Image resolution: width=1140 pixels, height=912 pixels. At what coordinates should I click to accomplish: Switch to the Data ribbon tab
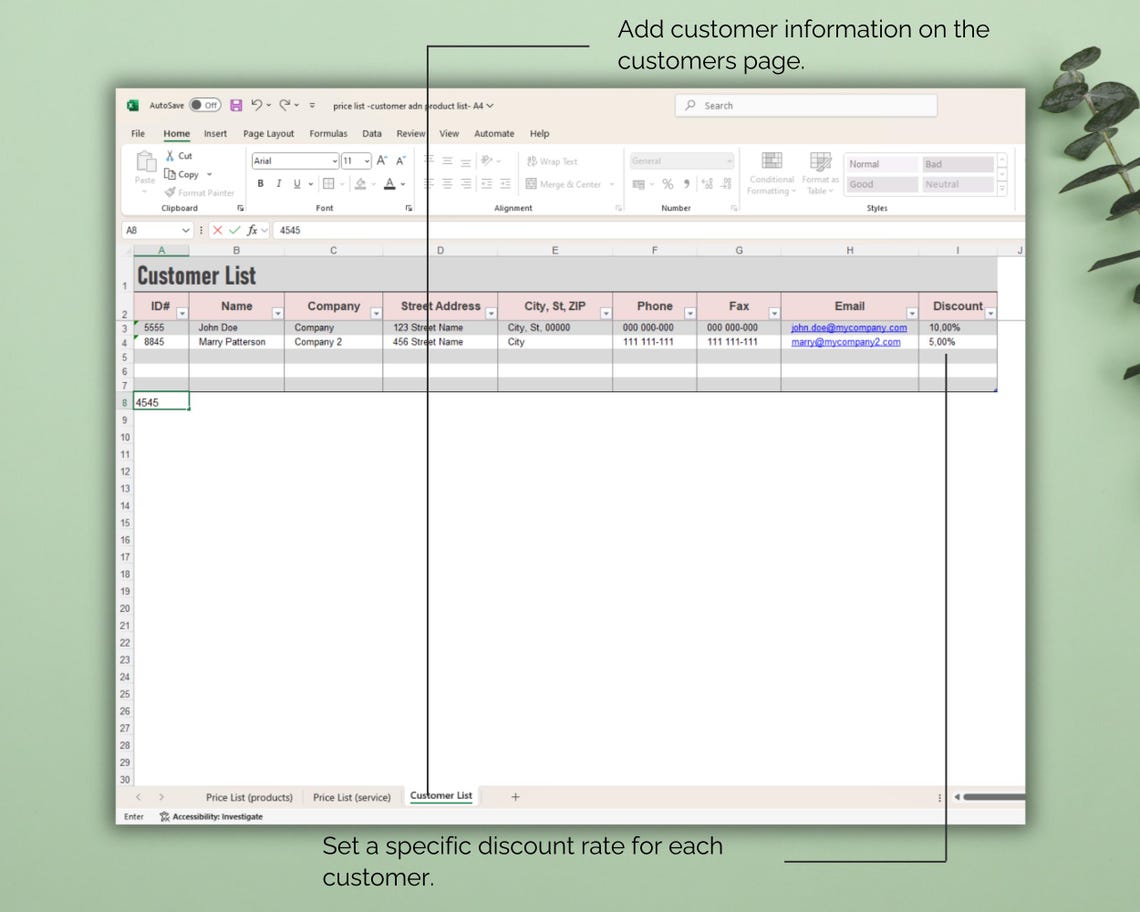click(x=372, y=134)
